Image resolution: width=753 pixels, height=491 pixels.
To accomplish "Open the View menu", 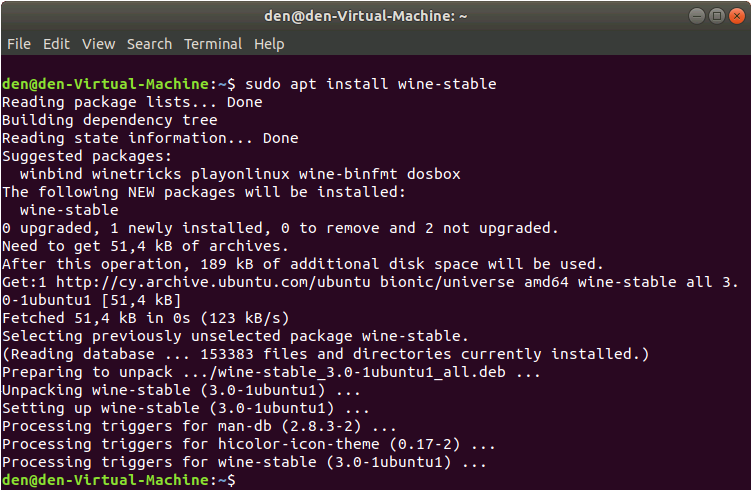I will [98, 44].
